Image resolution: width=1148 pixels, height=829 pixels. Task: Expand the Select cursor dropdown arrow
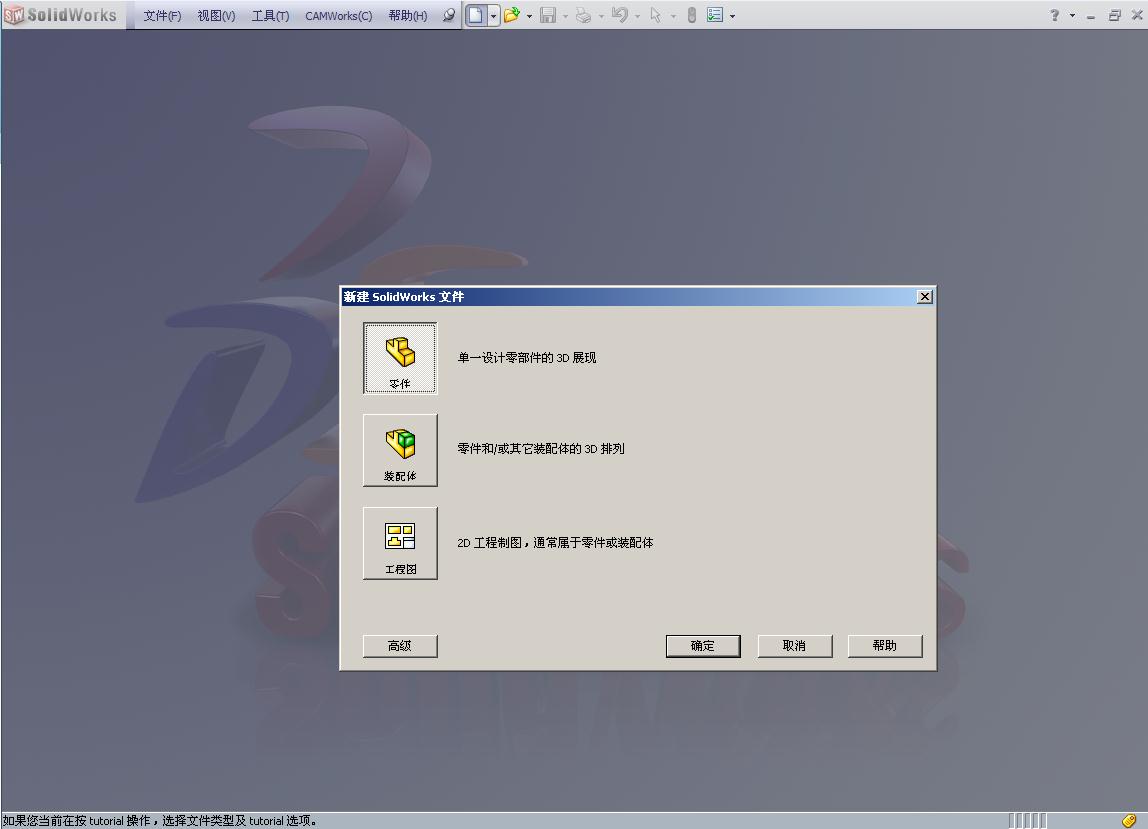tap(673, 15)
